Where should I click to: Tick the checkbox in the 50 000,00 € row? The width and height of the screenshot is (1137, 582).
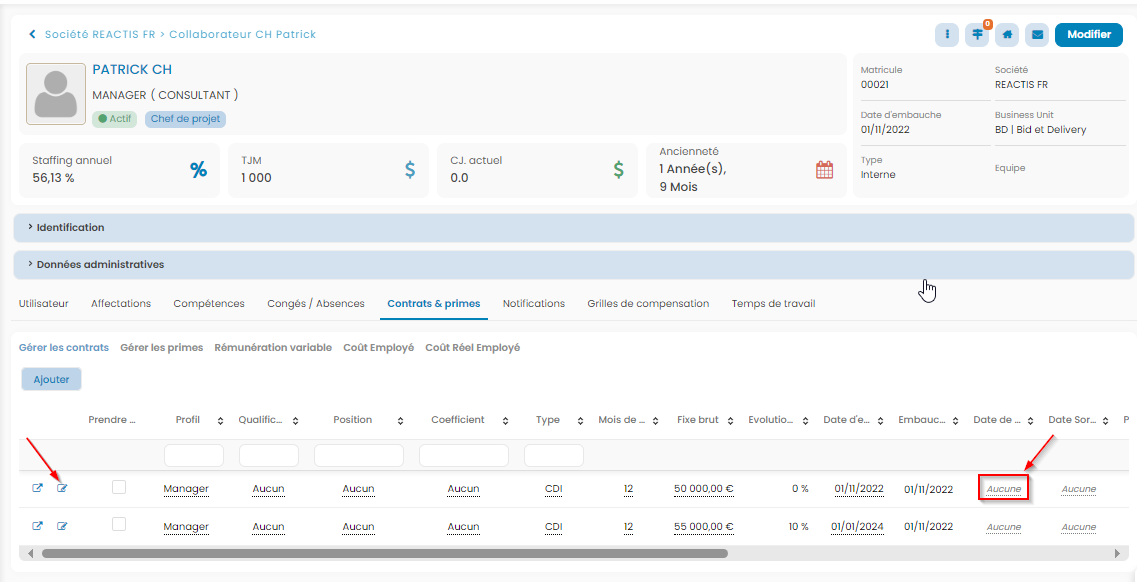pos(119,487)
